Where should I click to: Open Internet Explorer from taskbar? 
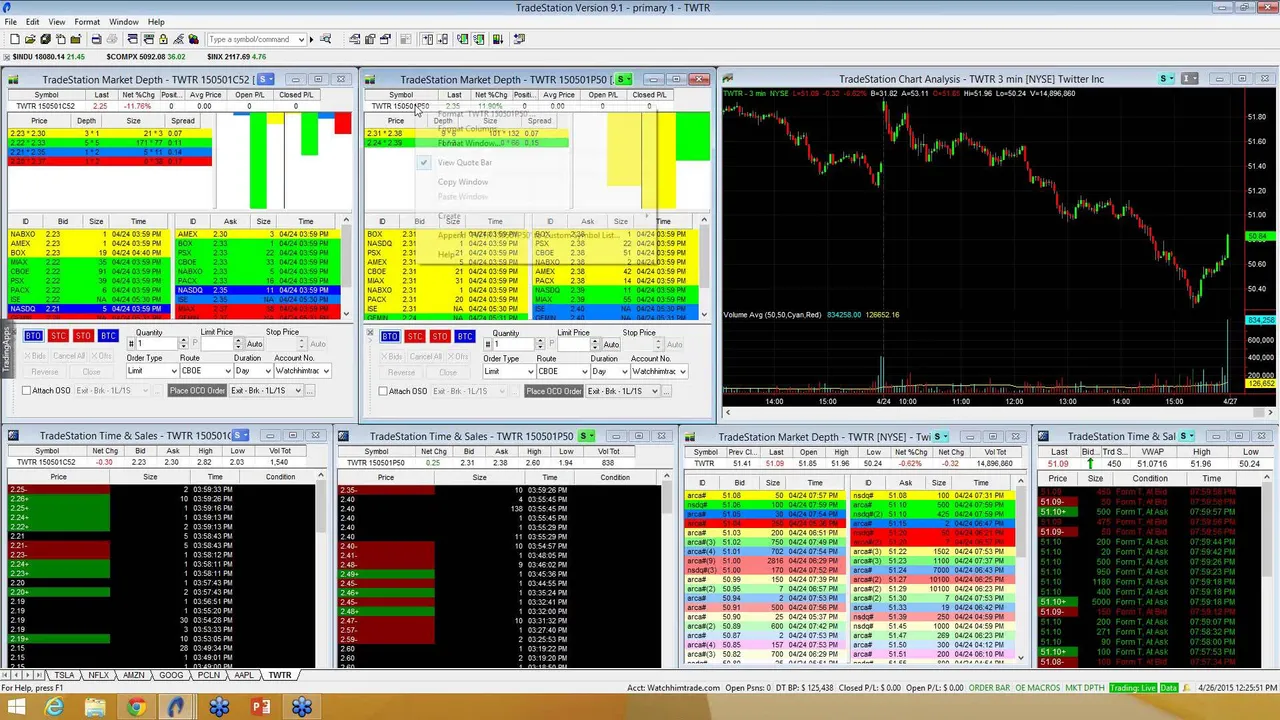pos(54,707)
